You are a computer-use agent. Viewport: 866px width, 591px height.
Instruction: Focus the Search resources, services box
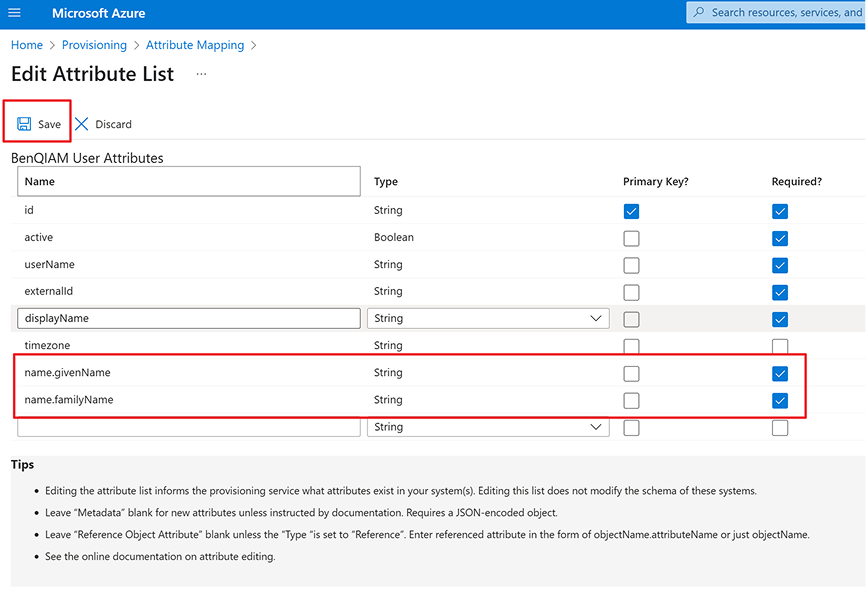(x=785, y=13)
